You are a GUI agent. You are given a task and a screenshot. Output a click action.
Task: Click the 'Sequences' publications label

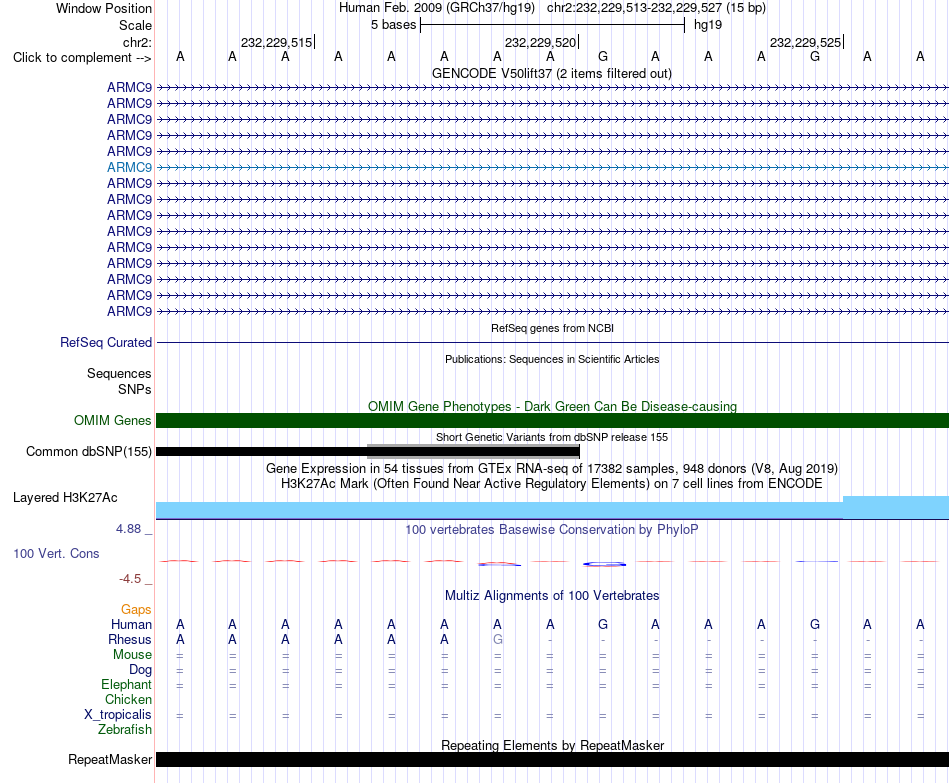(x=119, y=373)
